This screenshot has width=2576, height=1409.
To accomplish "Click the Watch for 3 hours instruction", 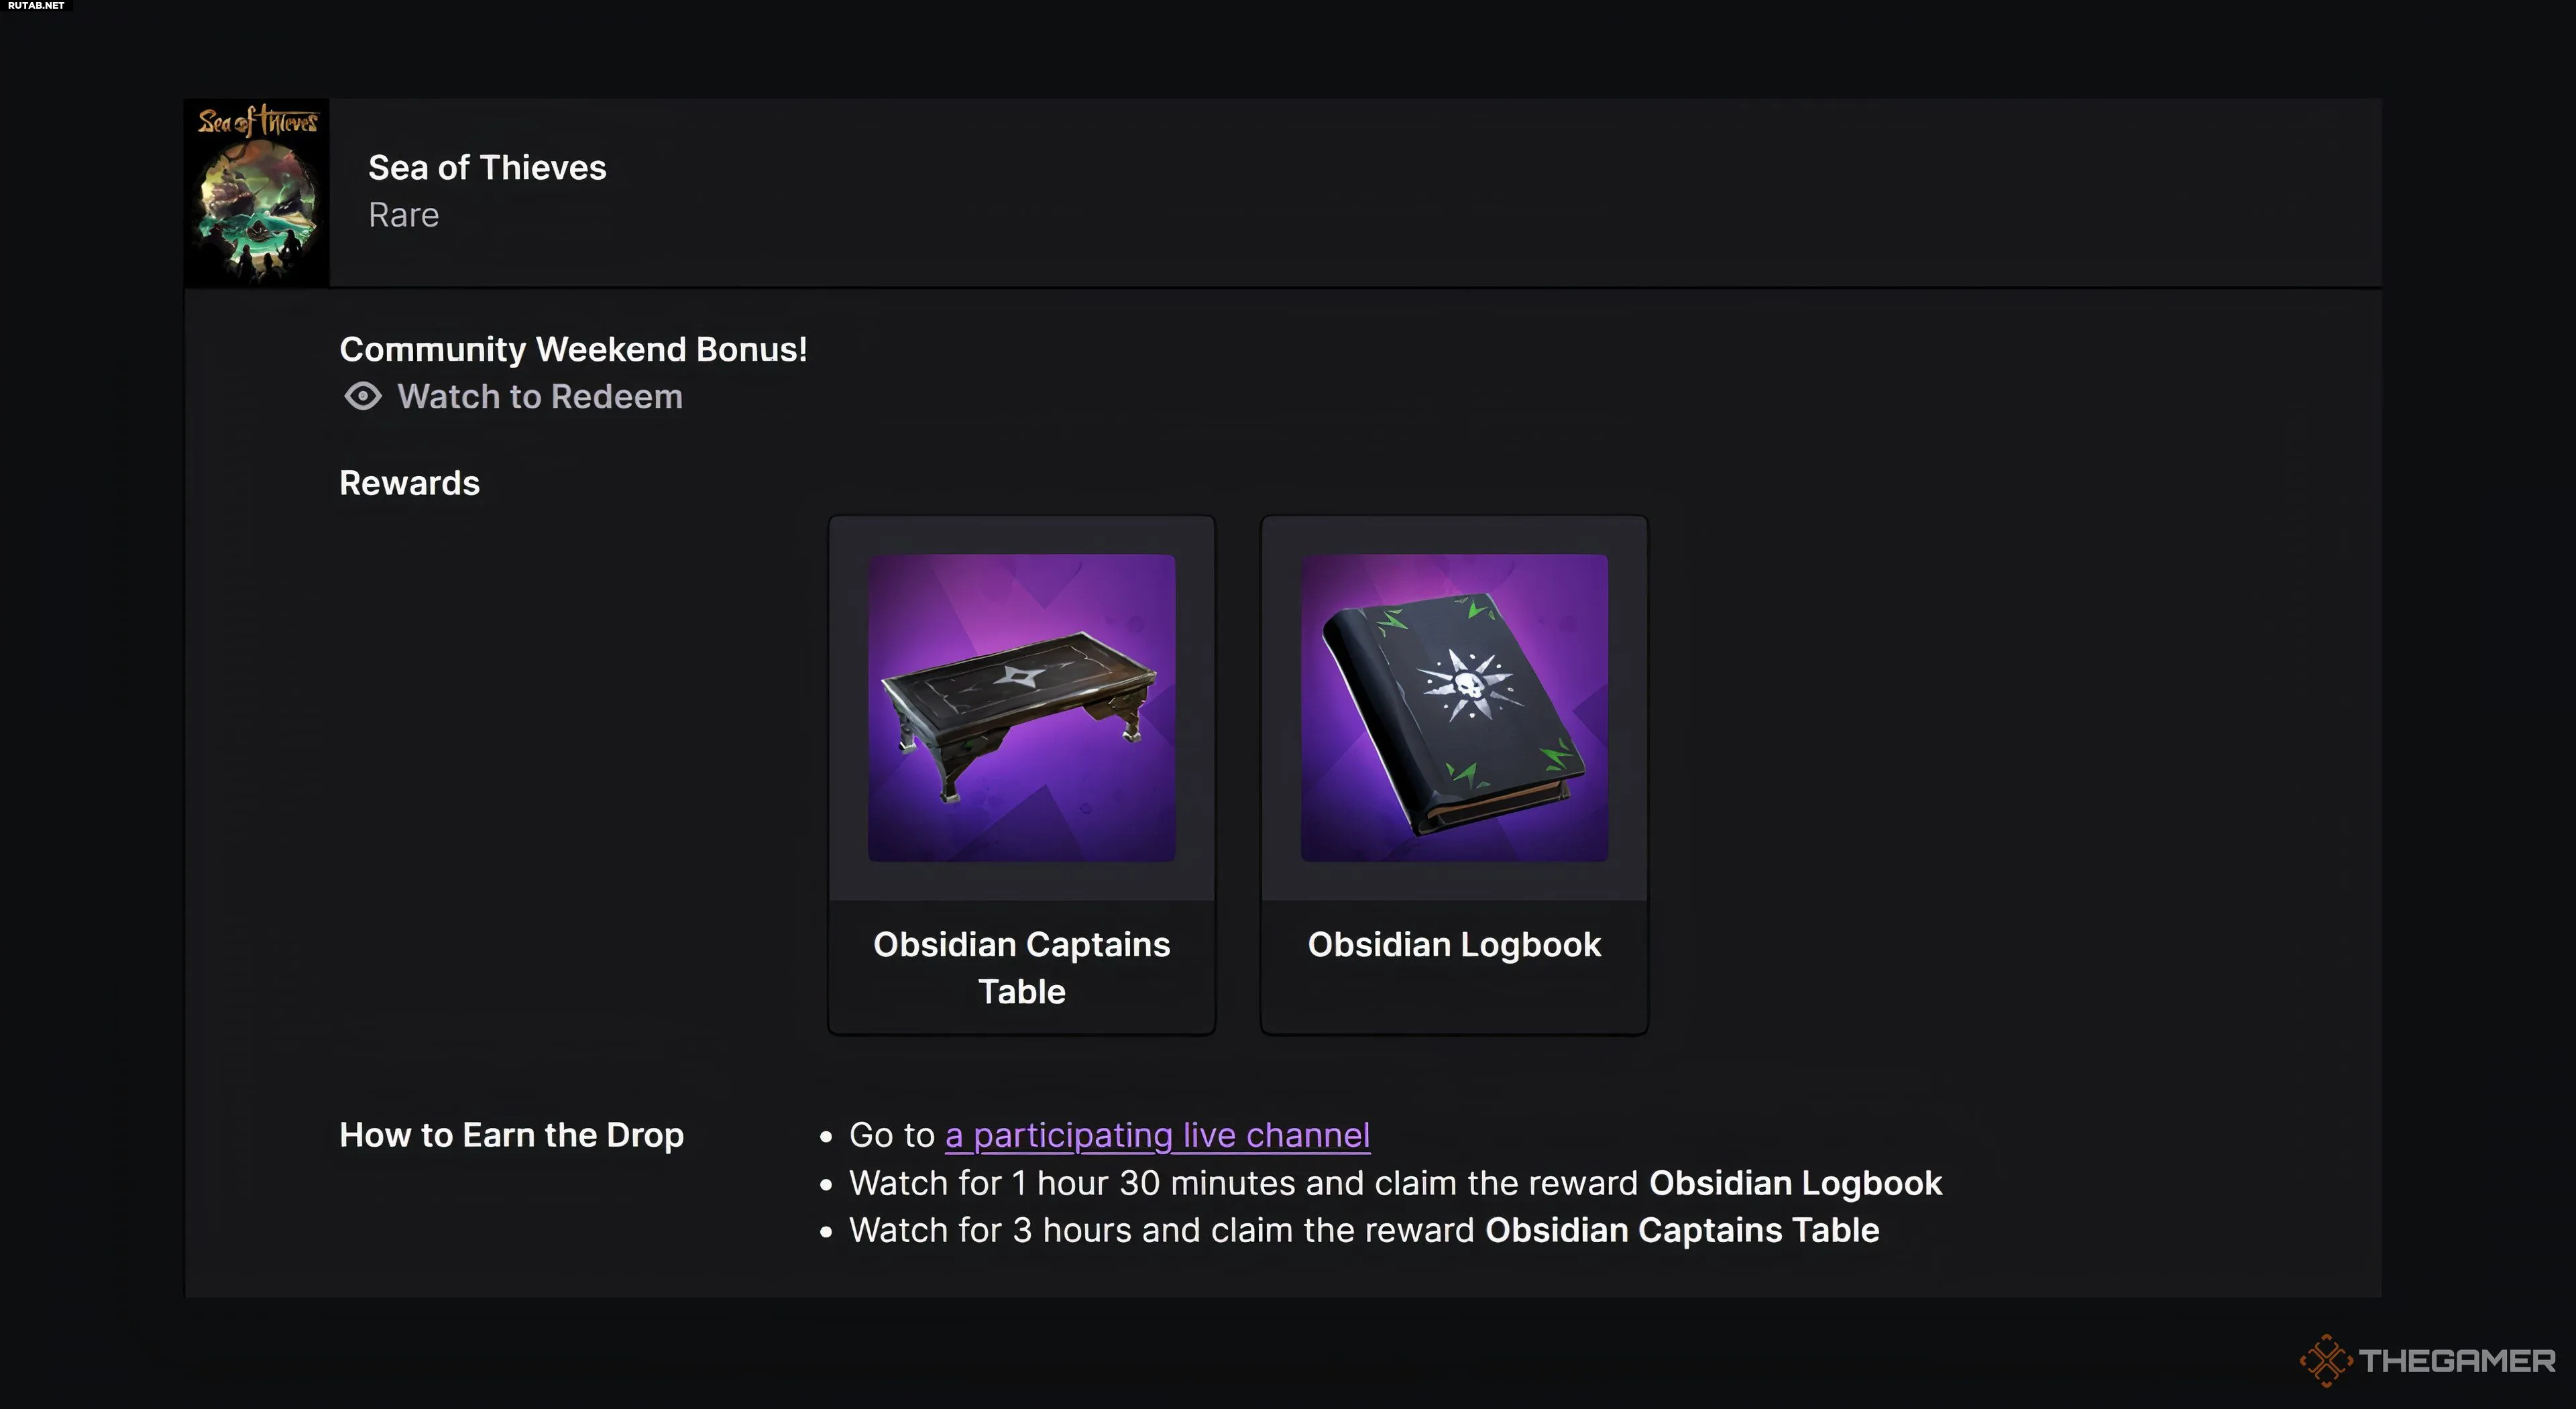I will coord(1161,1230).
